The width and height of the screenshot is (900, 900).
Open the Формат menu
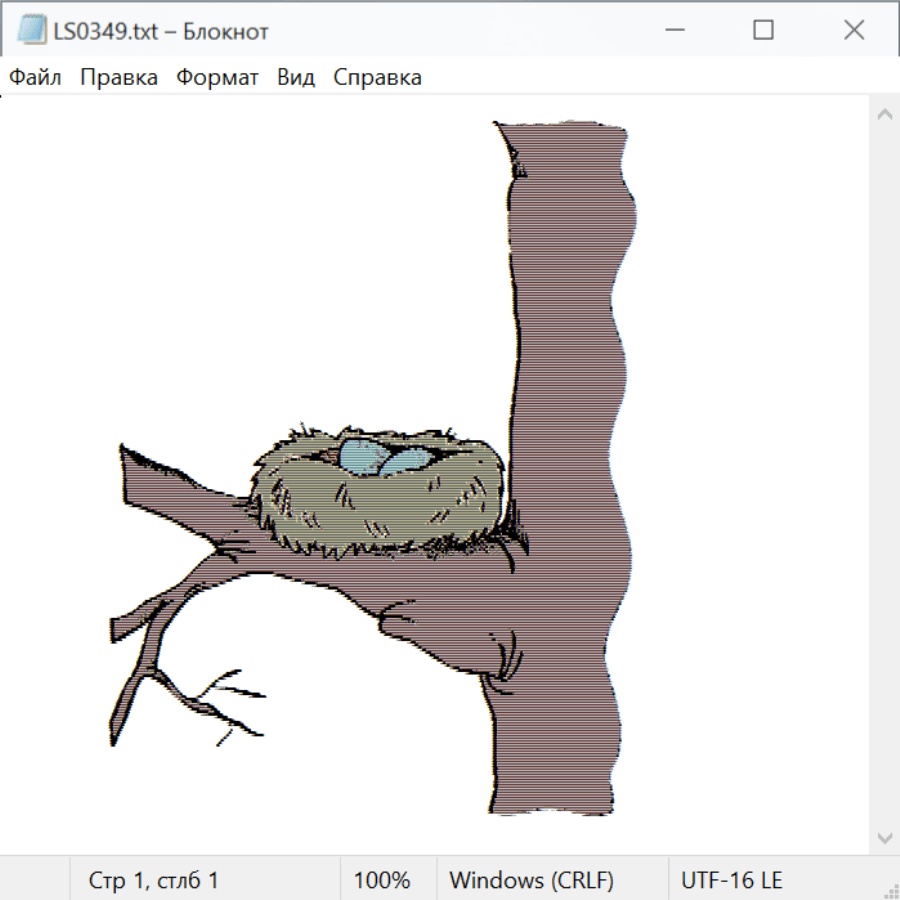[x=217, y=77]
